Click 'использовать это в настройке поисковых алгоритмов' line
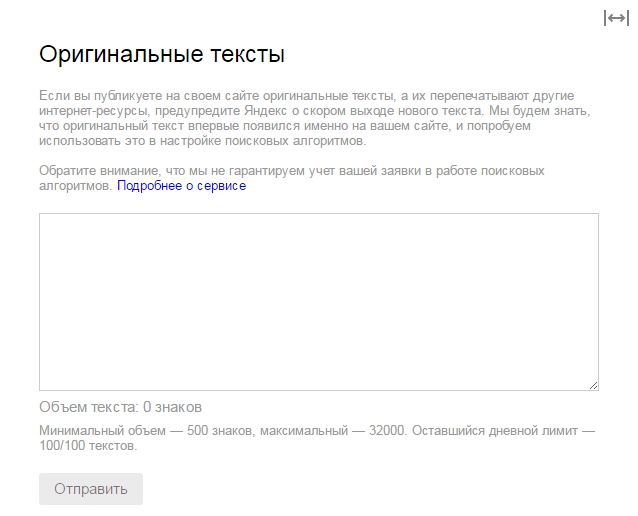Image resolution: width=638 pixels, height=516 pixels. coord(203,141)
